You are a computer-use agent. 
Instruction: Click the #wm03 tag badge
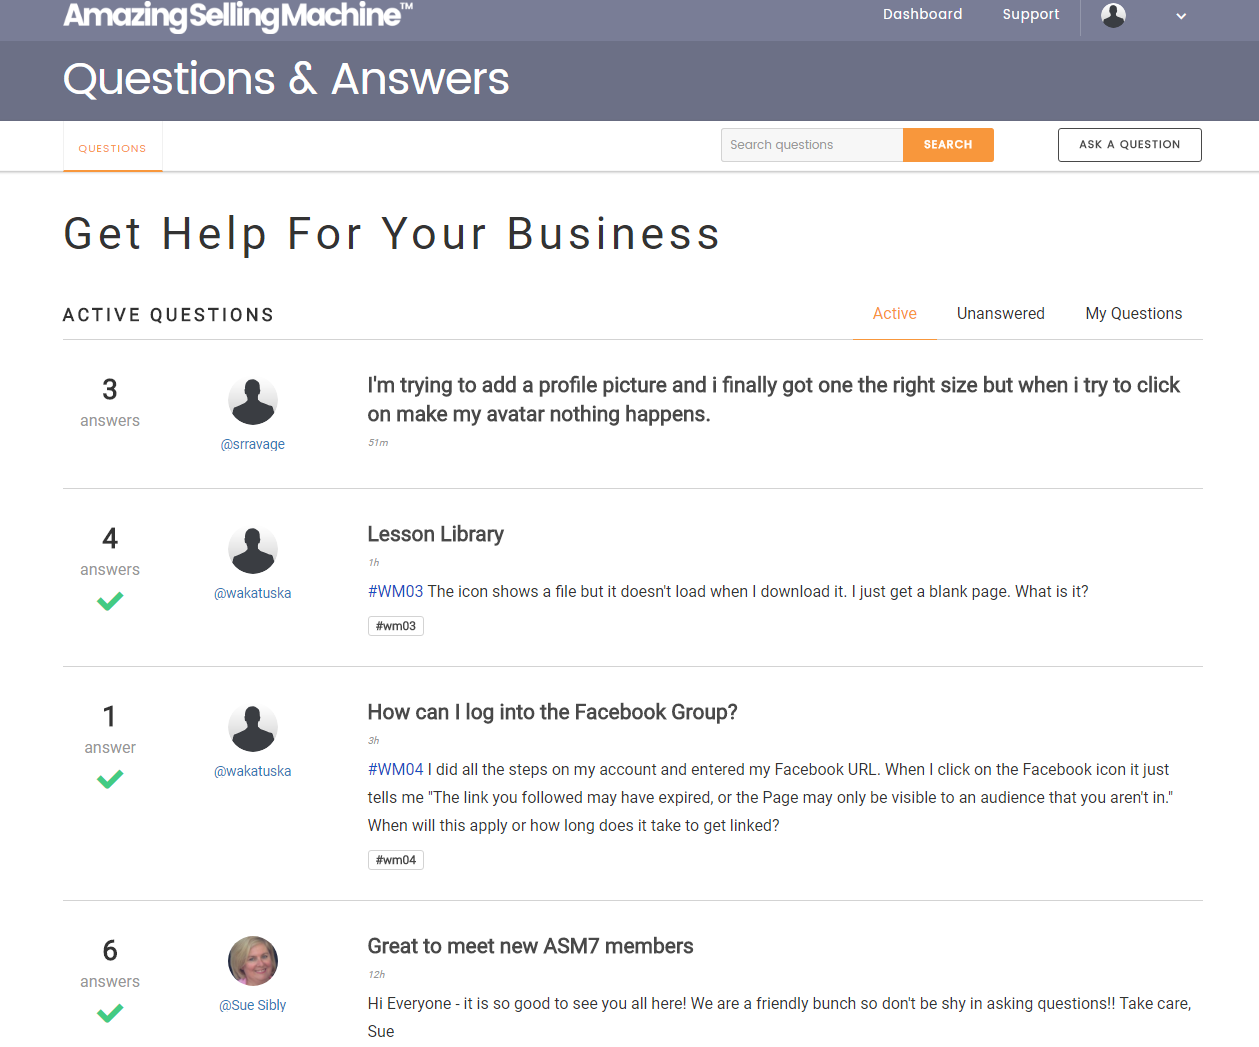coord(396,626)
